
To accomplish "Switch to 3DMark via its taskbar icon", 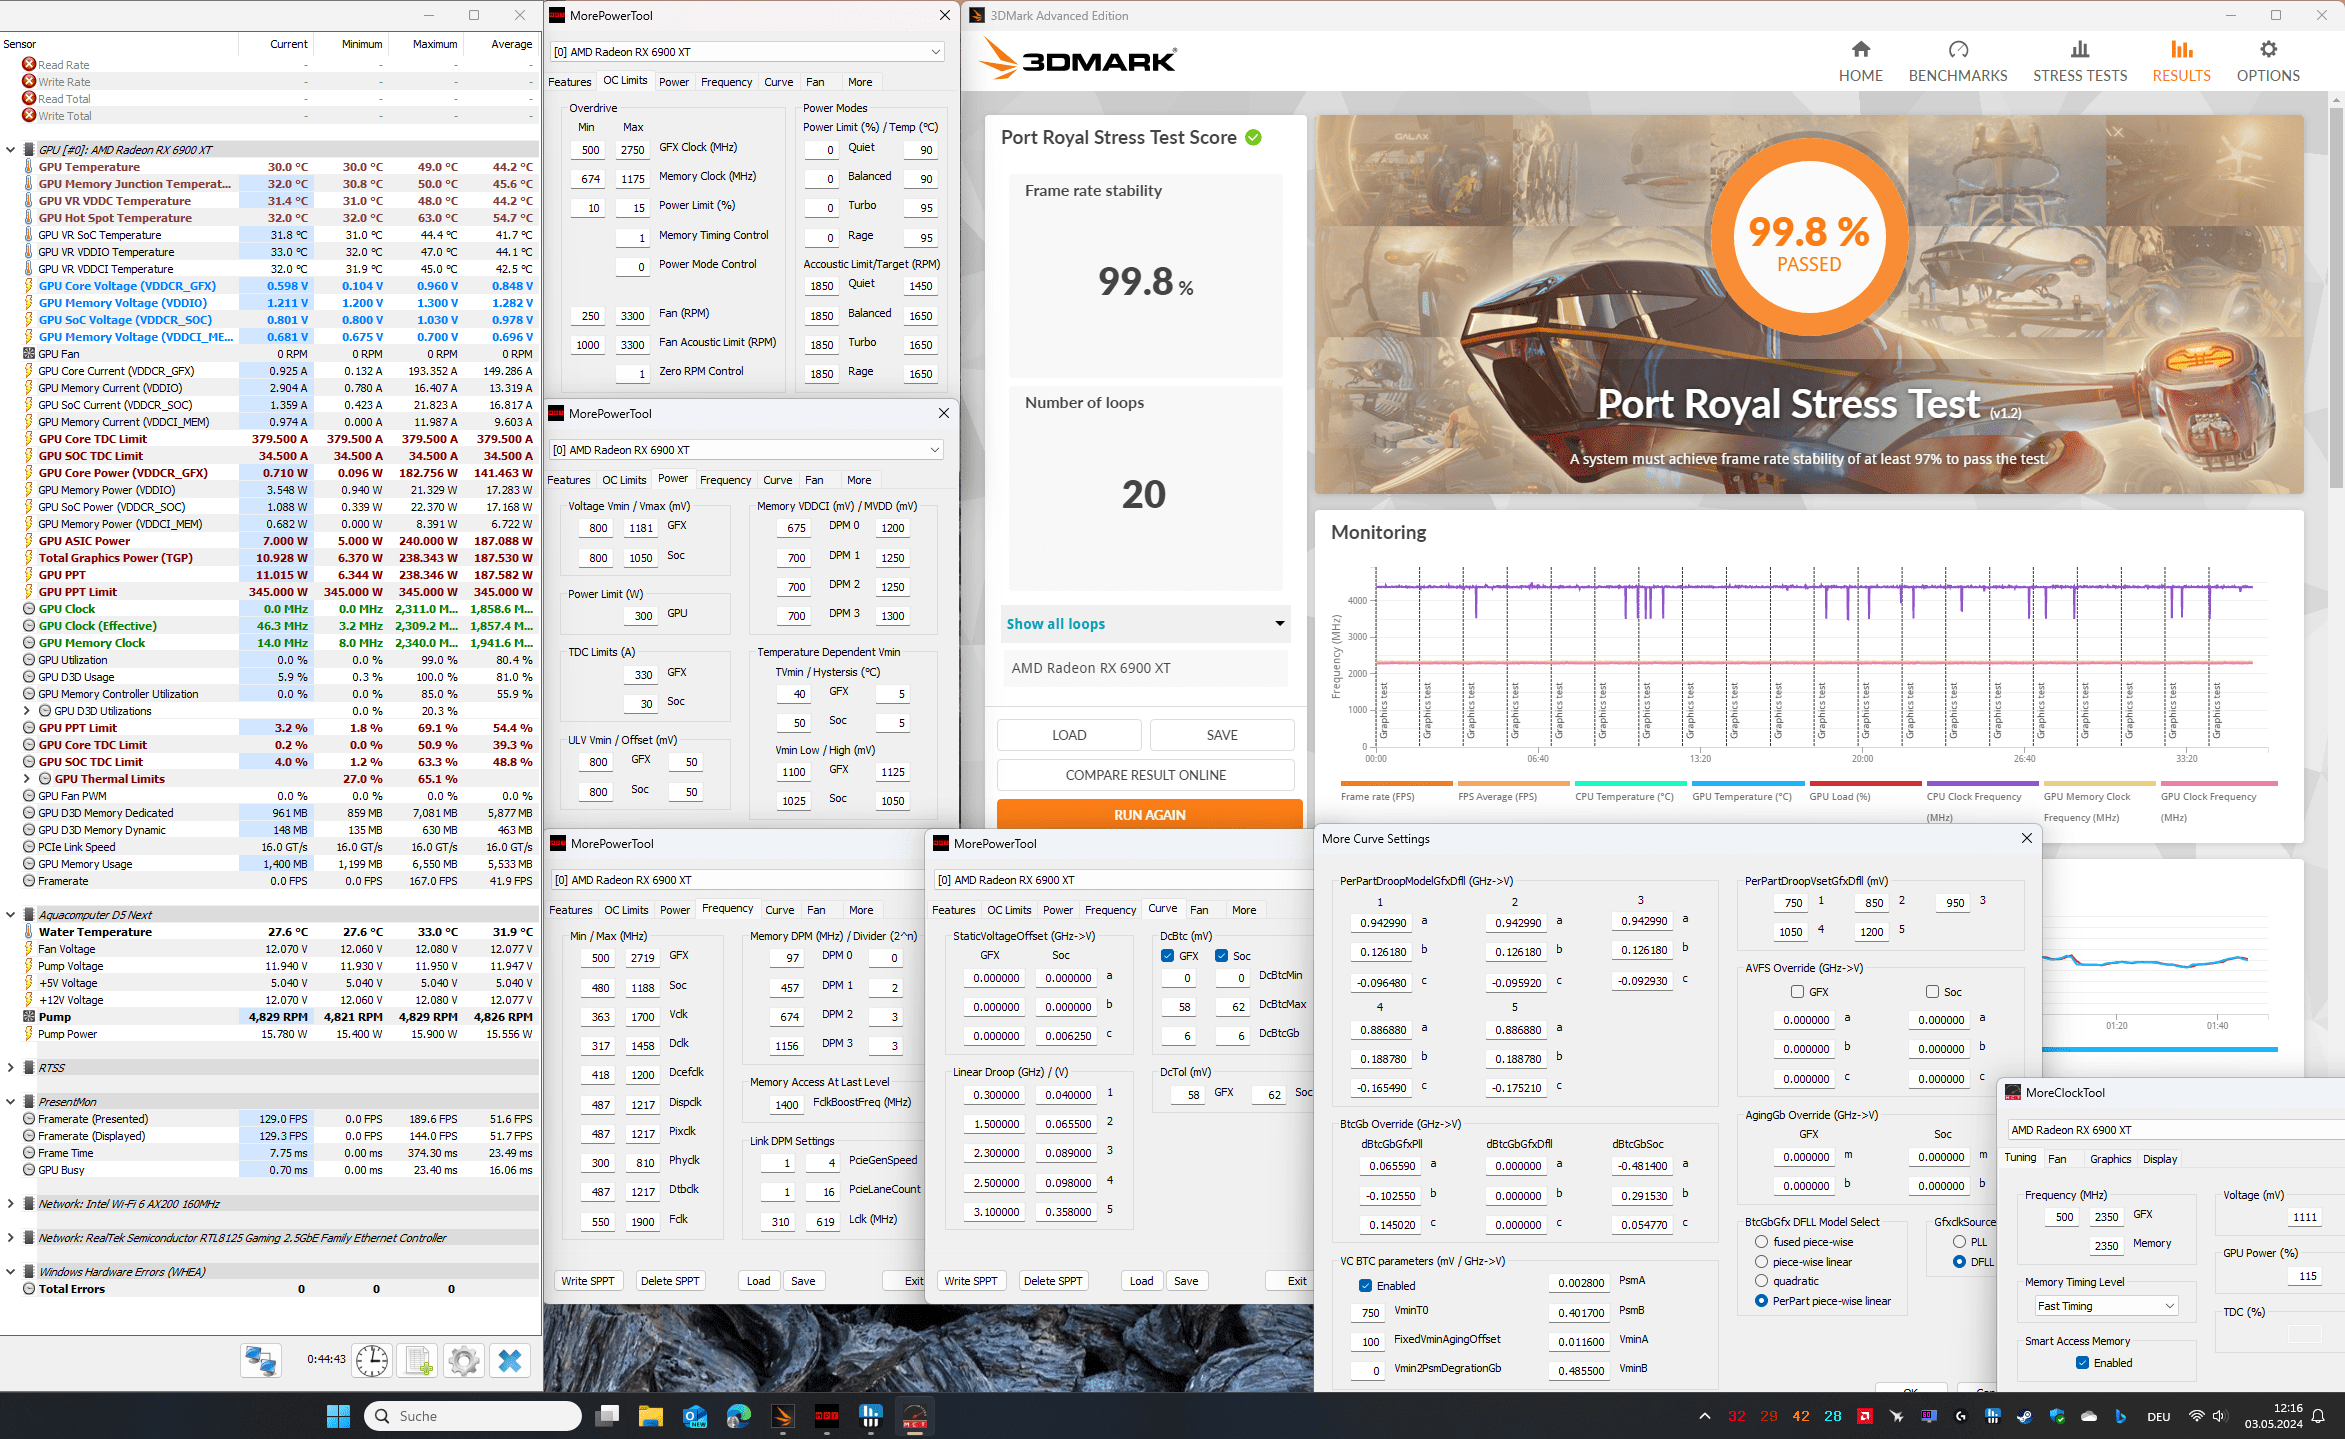I will click(x=783, y=1416).
